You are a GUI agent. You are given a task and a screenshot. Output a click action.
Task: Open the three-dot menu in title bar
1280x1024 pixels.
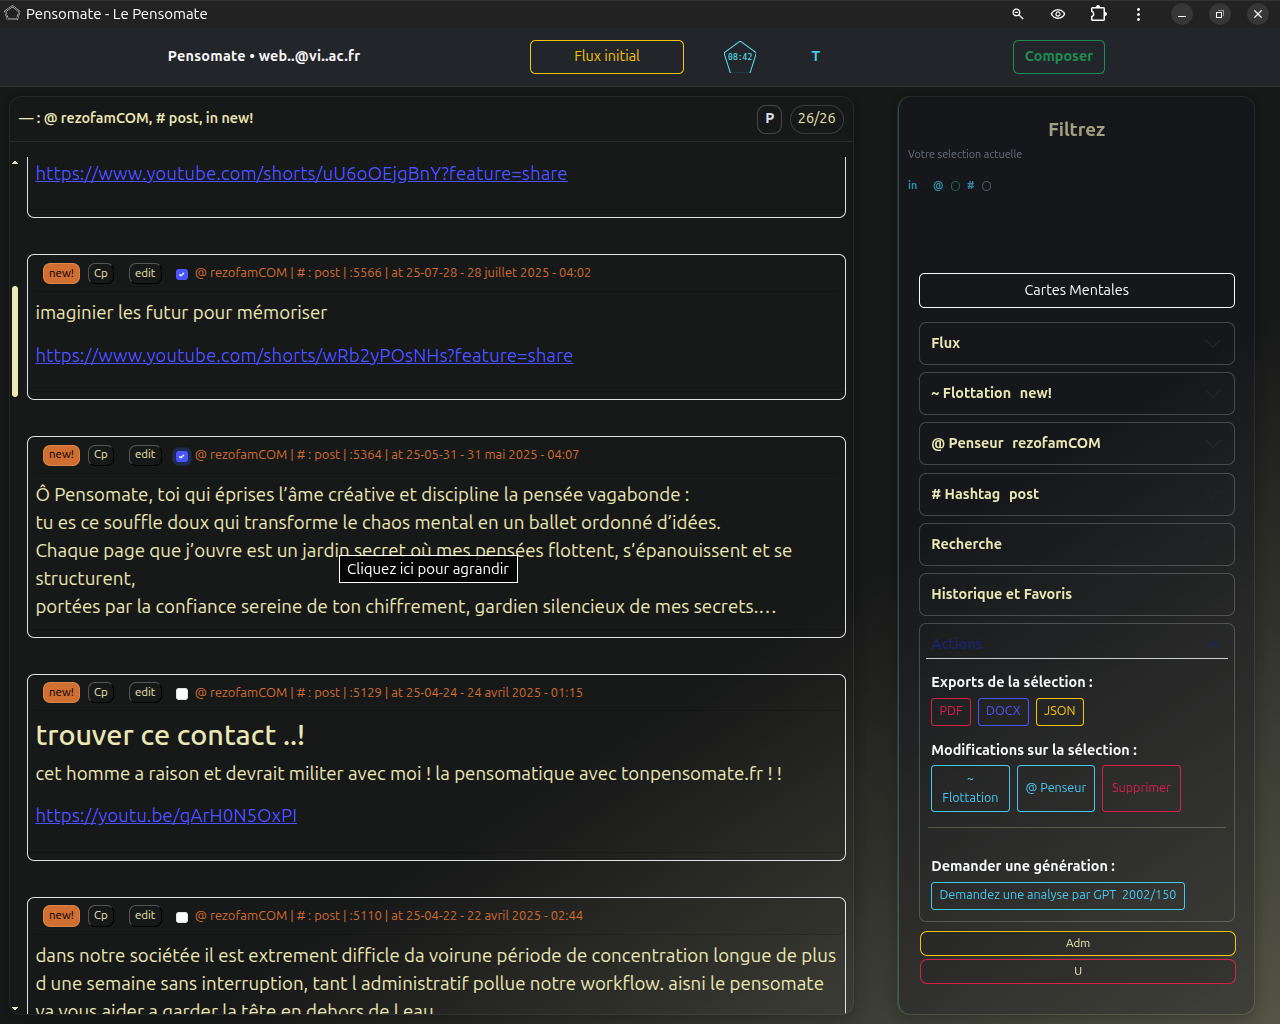pyautogui.click(x=1138, y=14)
